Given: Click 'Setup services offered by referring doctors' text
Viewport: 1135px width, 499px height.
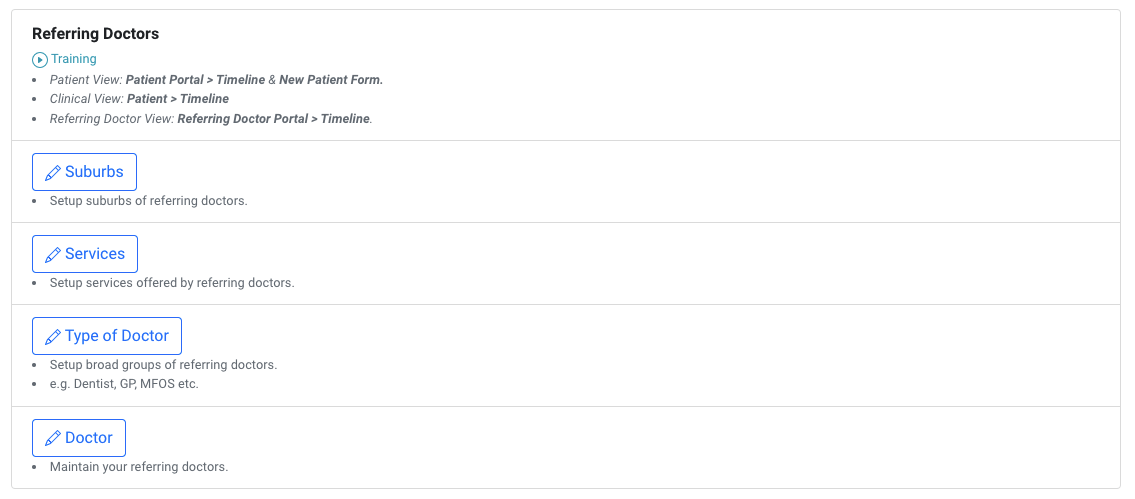Looking at the screenshot, I should coord(171,283).
